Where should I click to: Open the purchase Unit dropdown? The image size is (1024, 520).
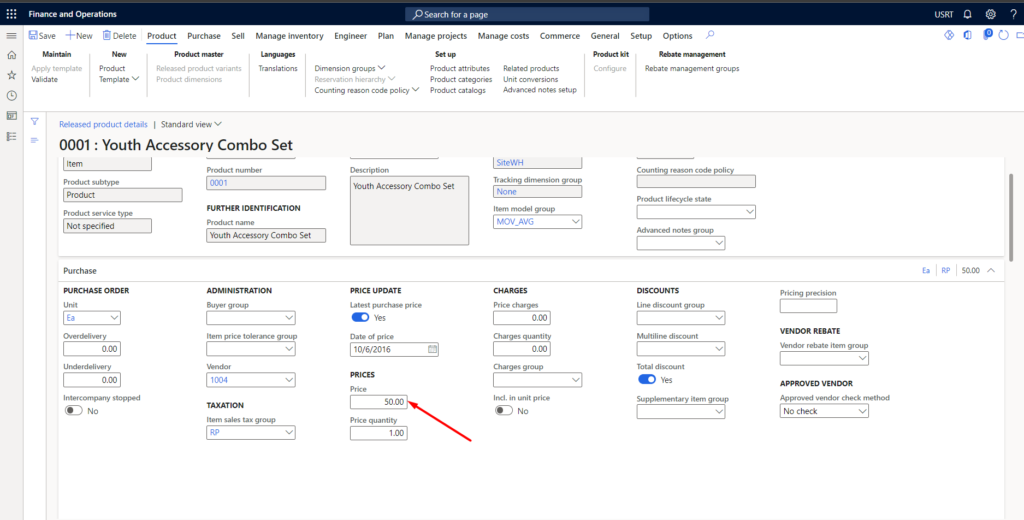tap(114, 318)
